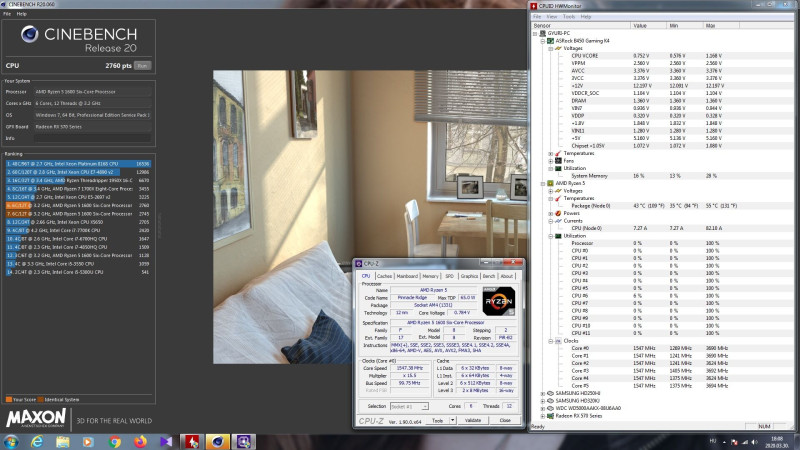
Task: Collapse AMD Ryzen 5 node
Action: [543, 183]
